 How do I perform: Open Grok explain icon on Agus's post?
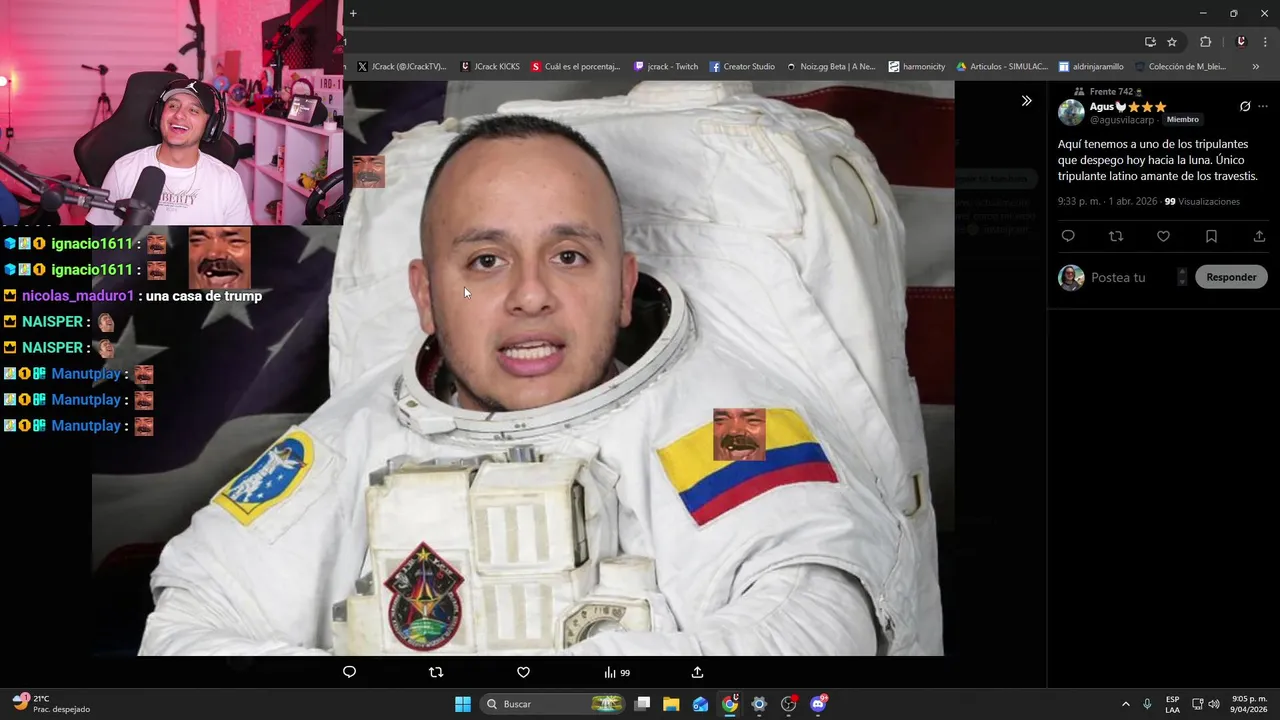1245,106
